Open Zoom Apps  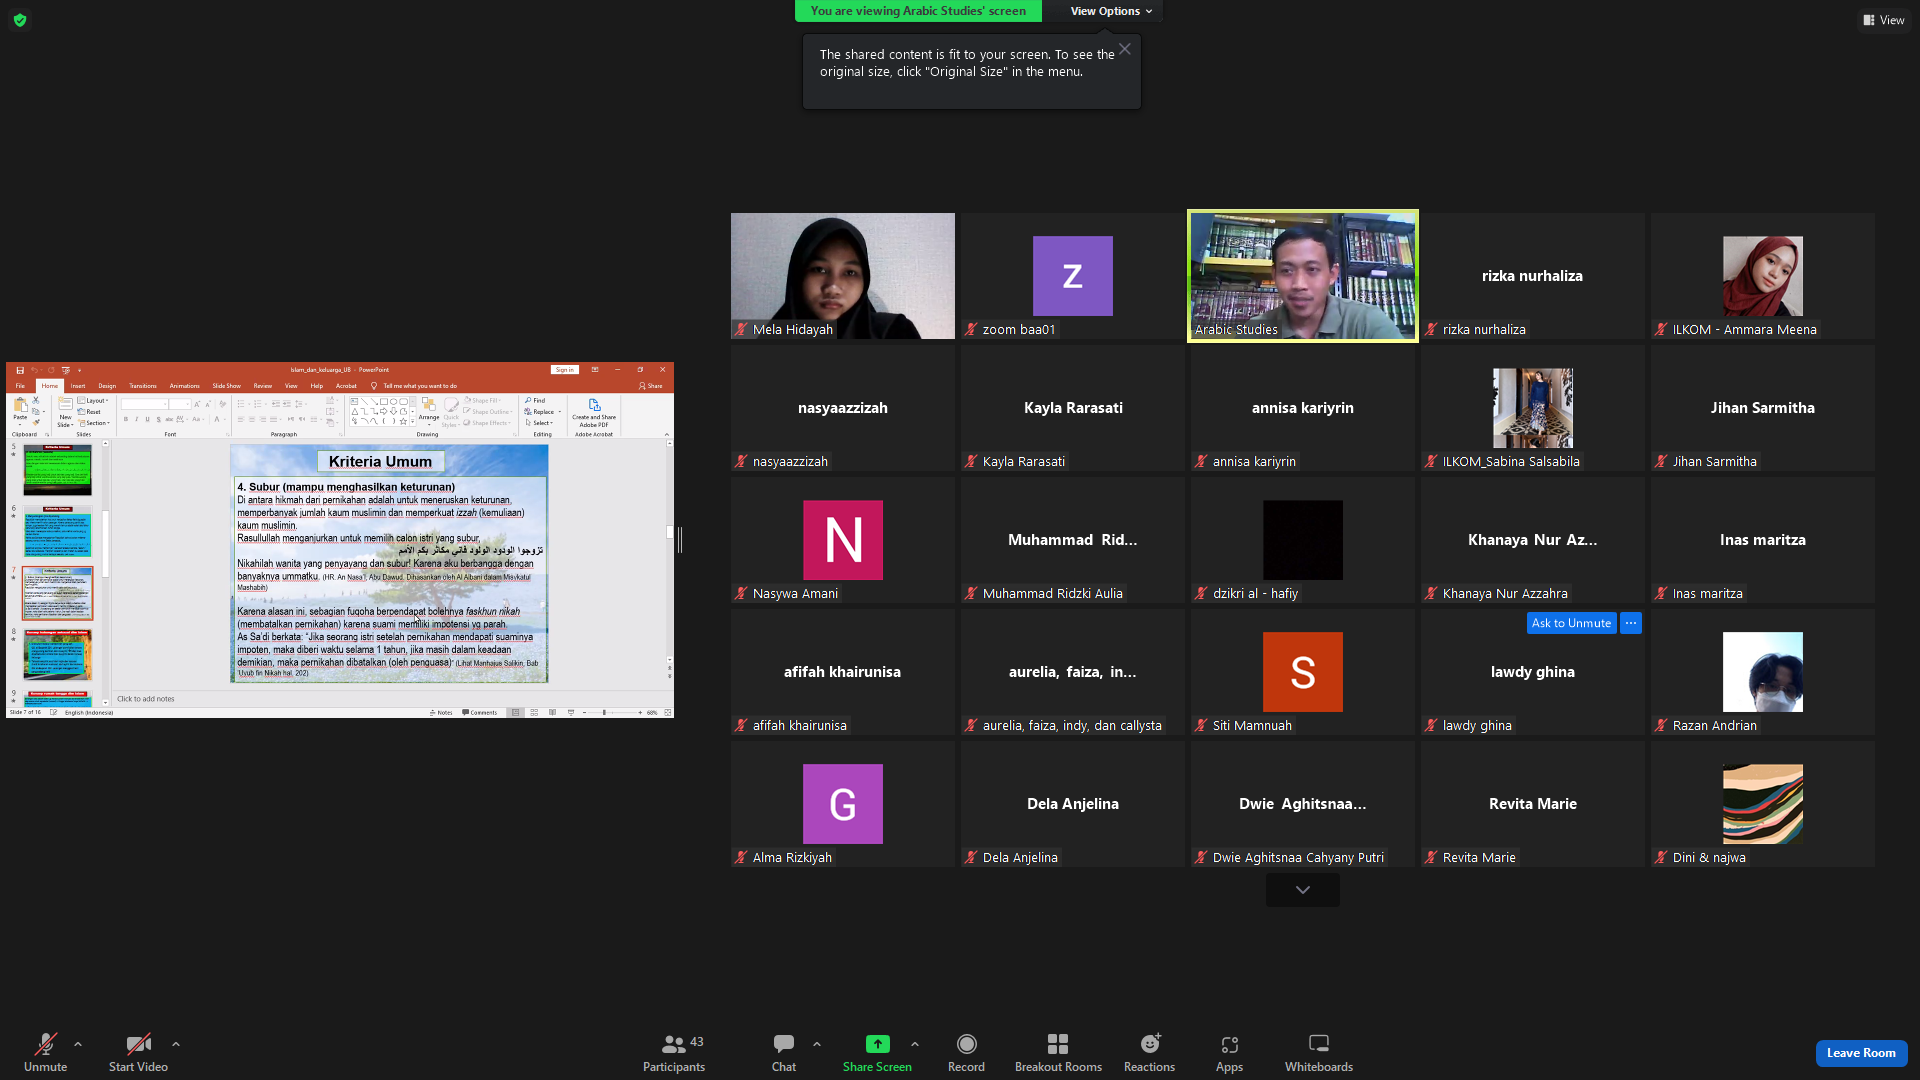(1229, 1053)
